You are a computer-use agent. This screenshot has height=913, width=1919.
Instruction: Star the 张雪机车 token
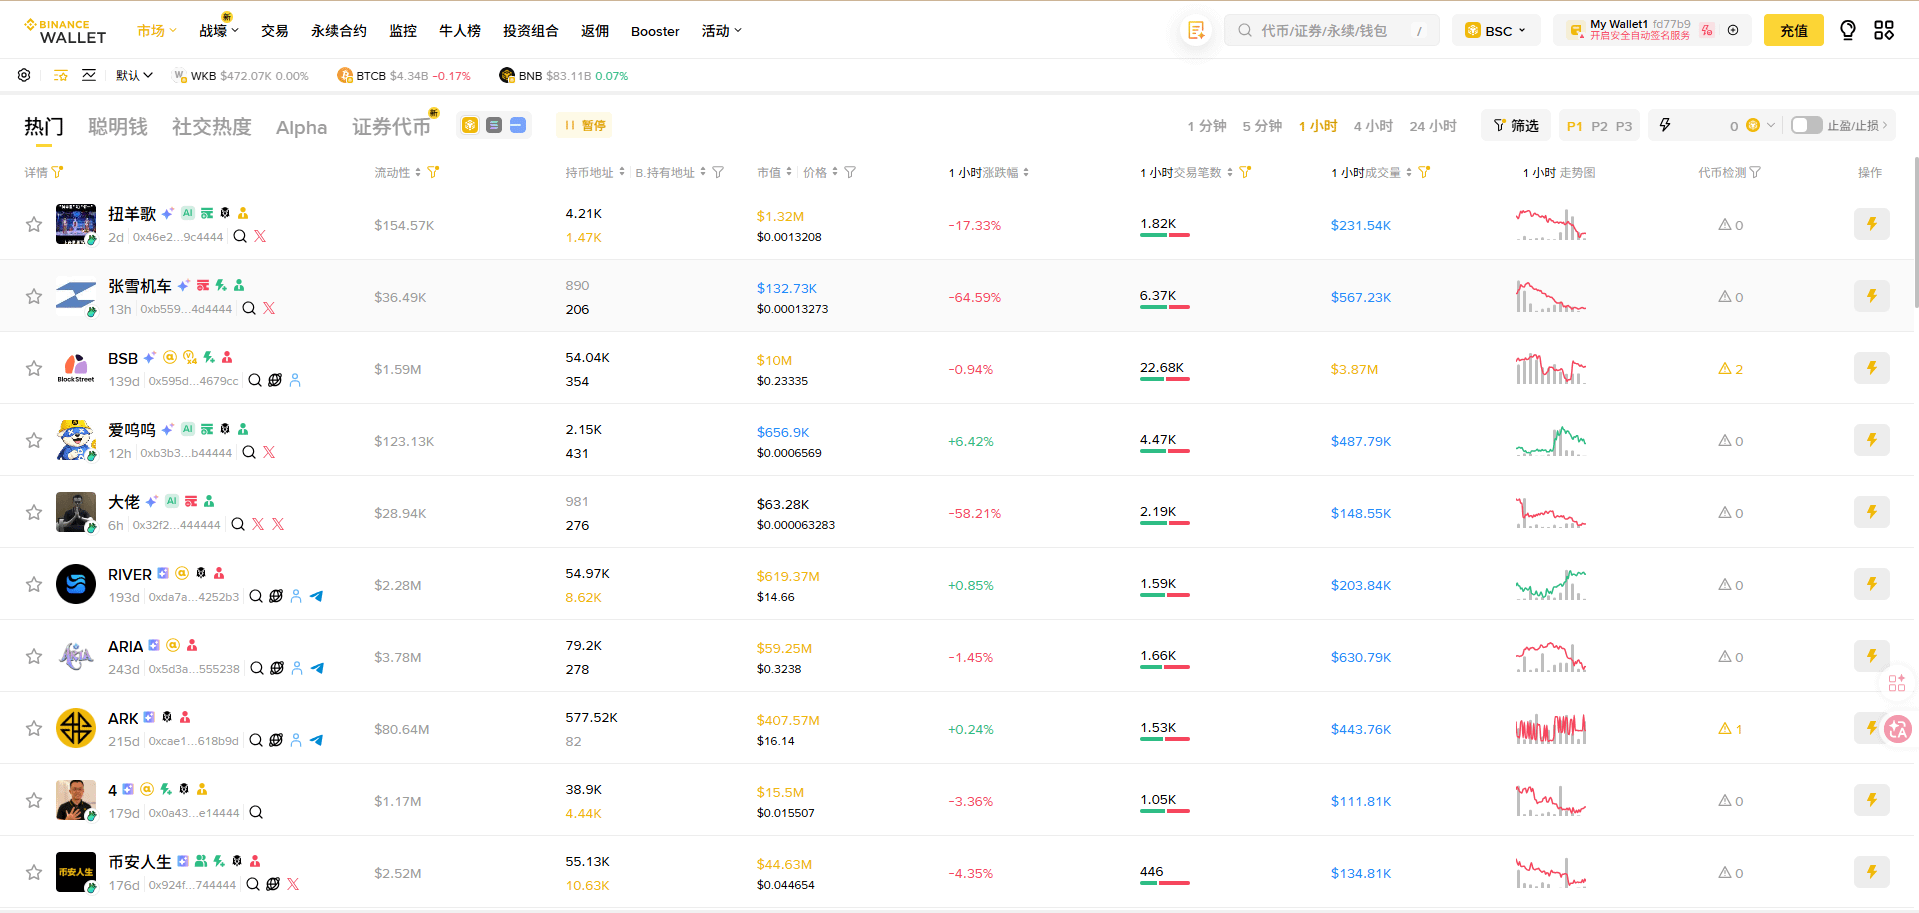[x=34, y=297]
